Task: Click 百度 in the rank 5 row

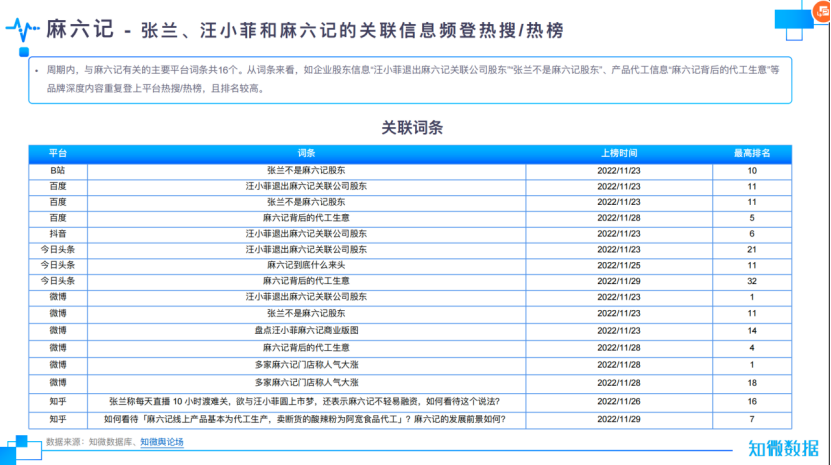Action: click(58, 218)
